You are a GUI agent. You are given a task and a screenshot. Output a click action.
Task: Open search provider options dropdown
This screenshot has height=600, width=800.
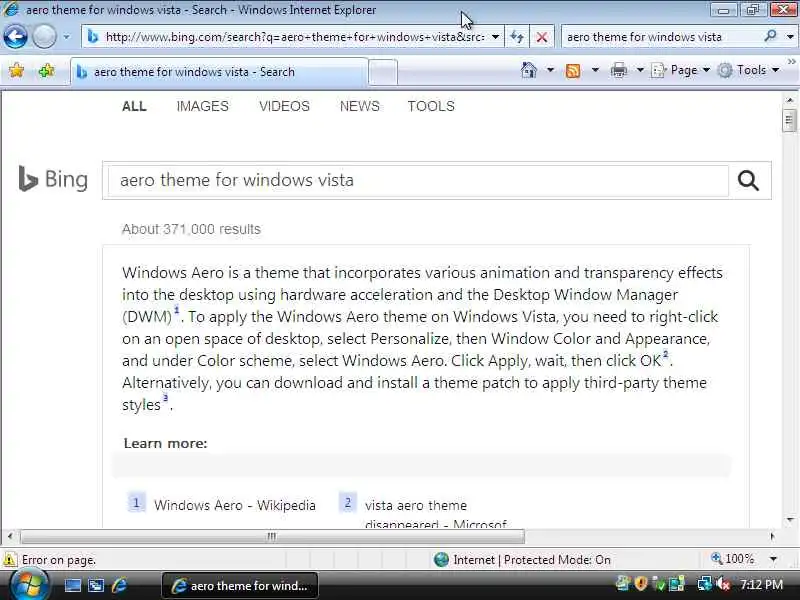point(790,37)
